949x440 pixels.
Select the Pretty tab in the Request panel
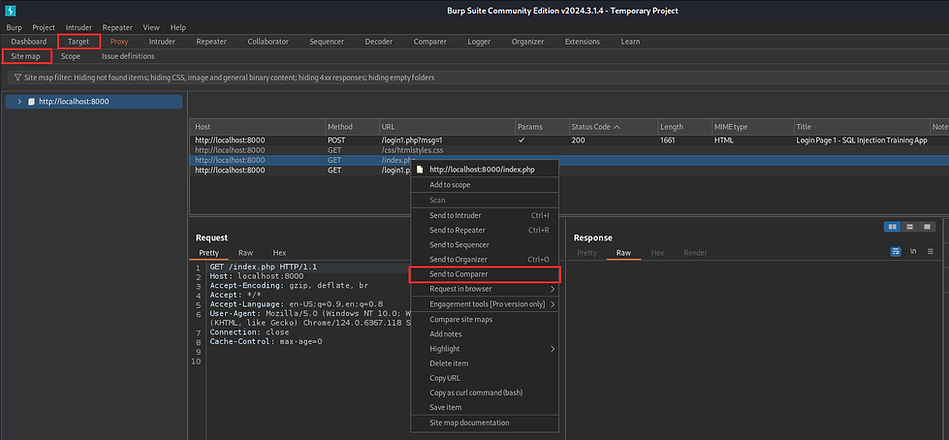(x=209, y=253)
